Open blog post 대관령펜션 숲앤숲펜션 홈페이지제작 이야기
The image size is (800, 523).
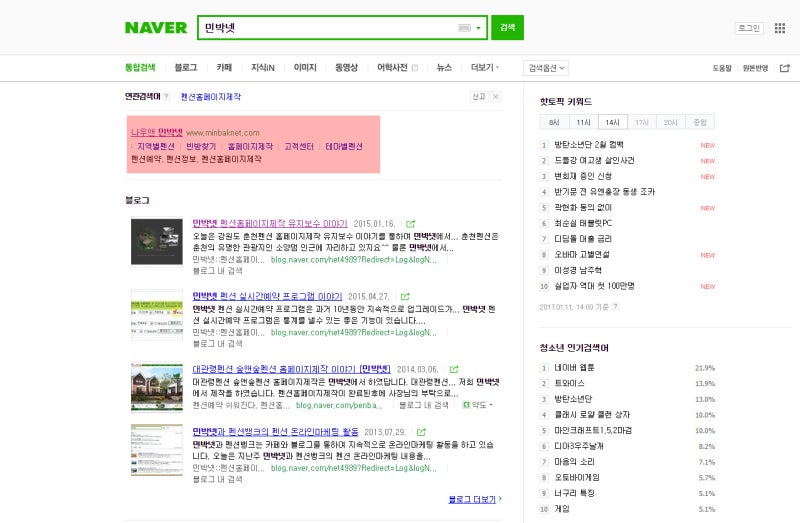pos(291,369)
